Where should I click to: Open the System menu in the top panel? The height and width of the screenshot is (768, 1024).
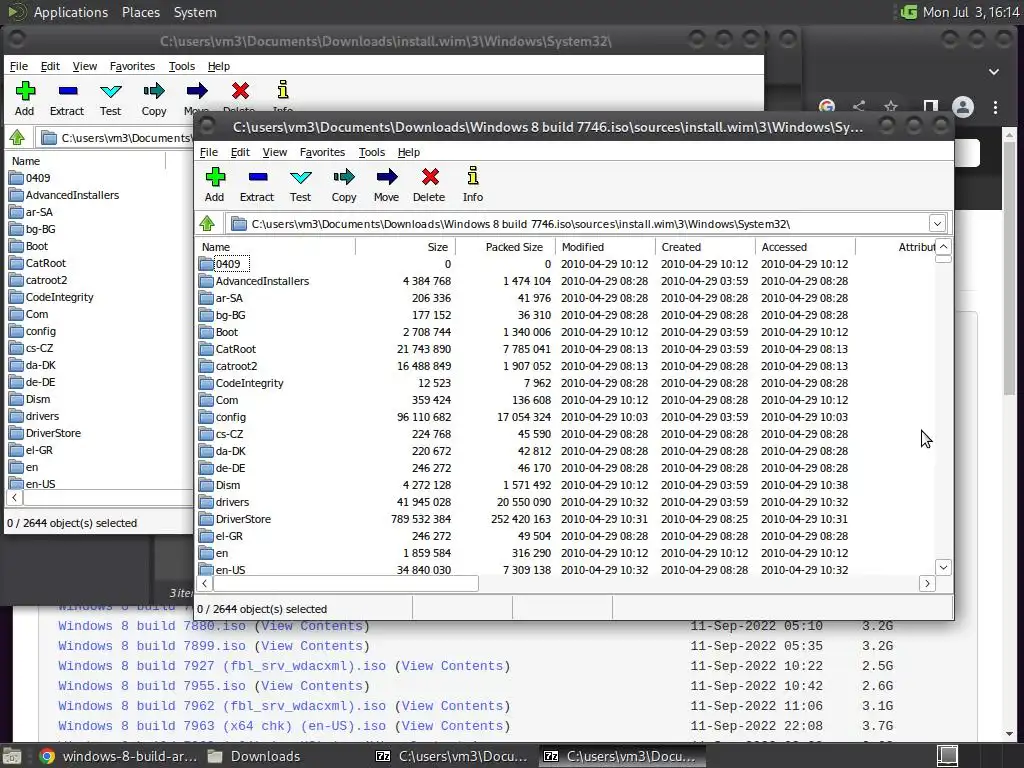pos(195,12)
